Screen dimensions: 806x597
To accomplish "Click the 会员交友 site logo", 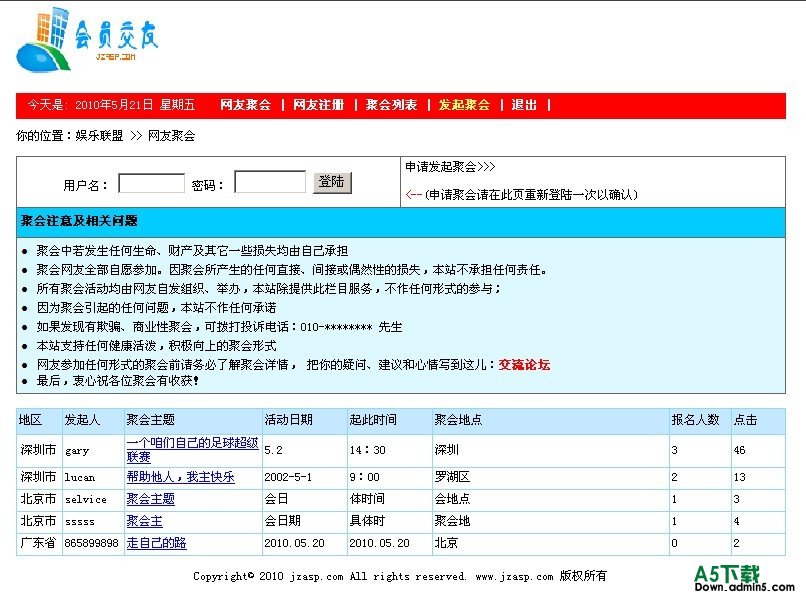I will [88, 42].
